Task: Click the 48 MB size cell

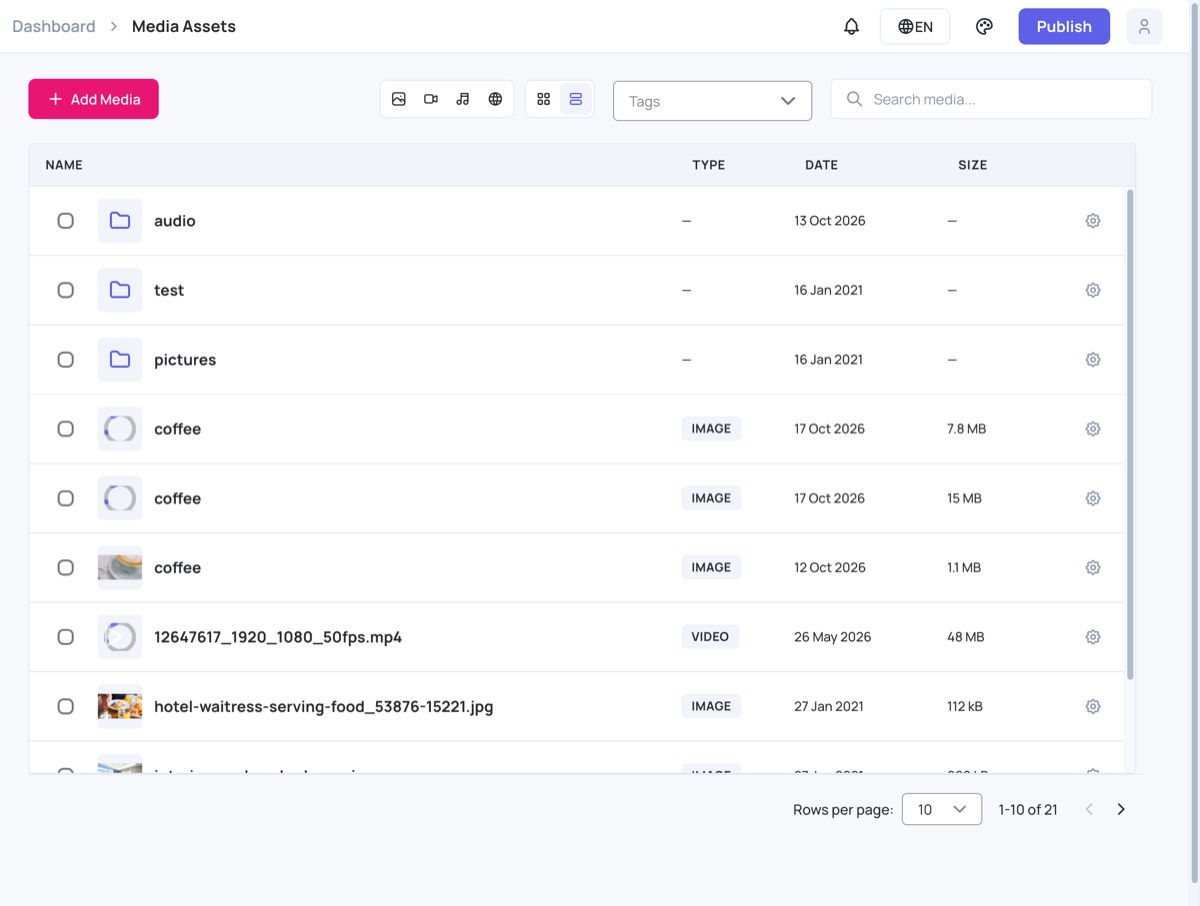Action: coord(966,637)
